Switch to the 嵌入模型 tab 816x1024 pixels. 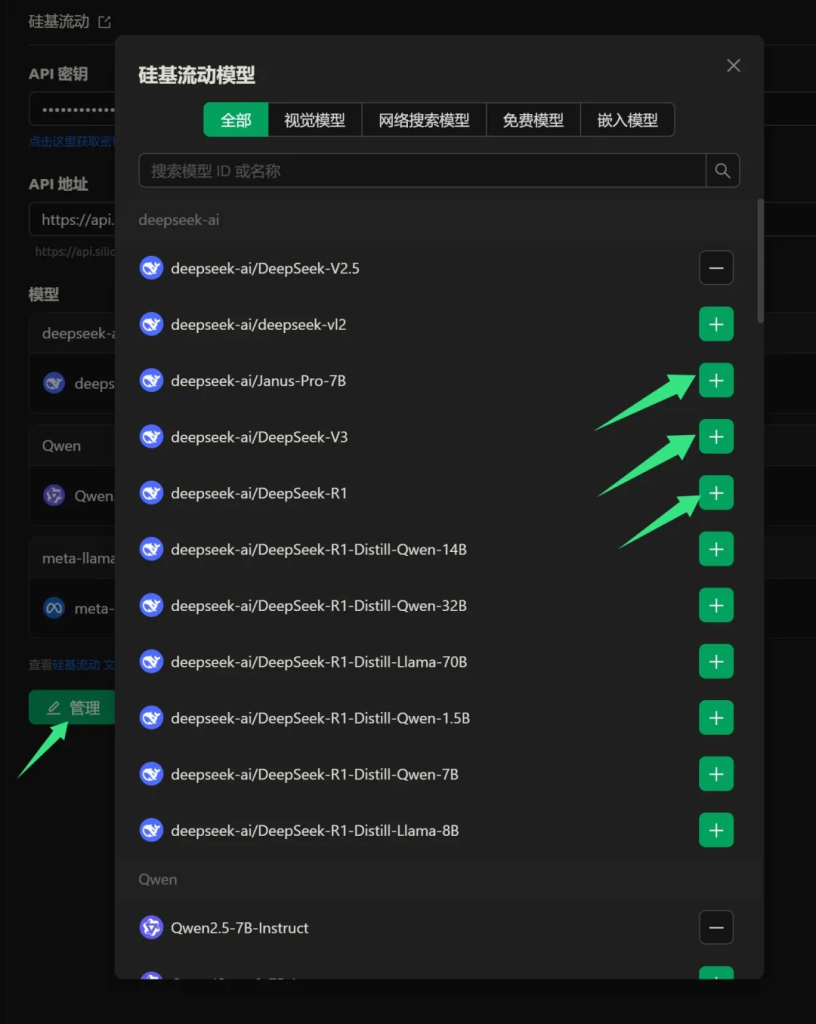[627, 120]
